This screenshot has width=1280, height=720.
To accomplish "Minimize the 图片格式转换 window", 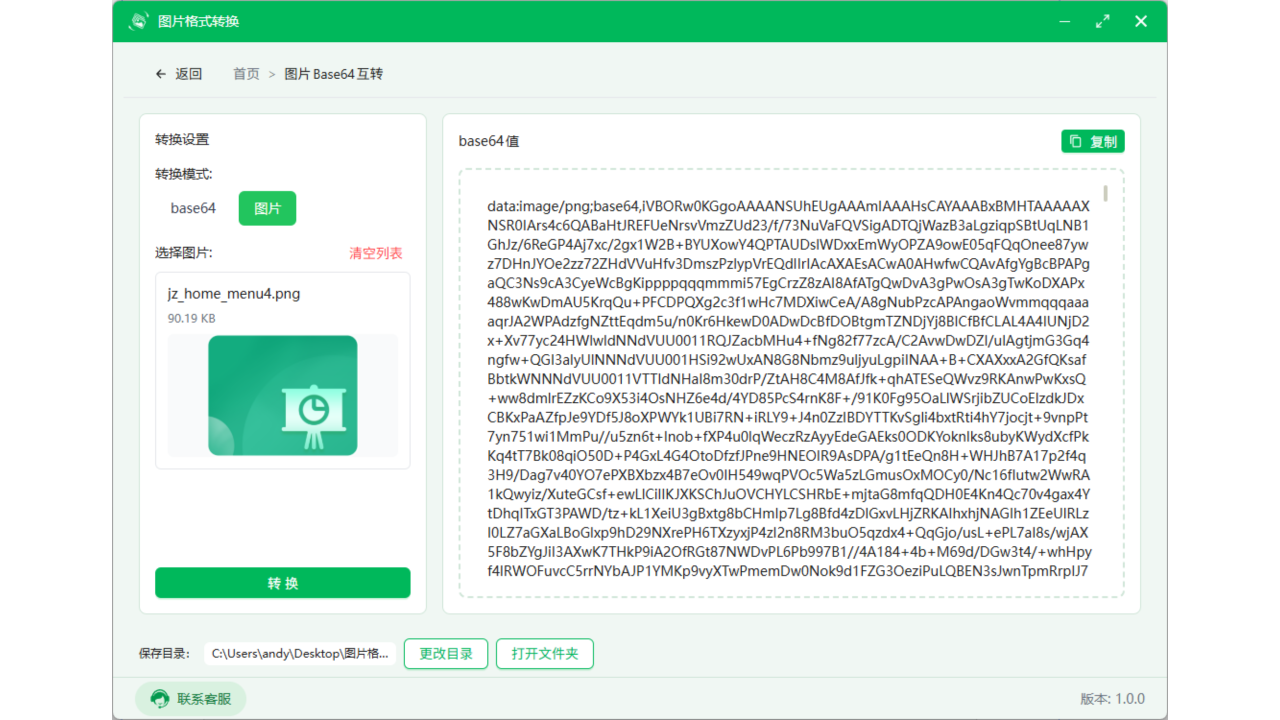I will click(x=1065, y=21).
